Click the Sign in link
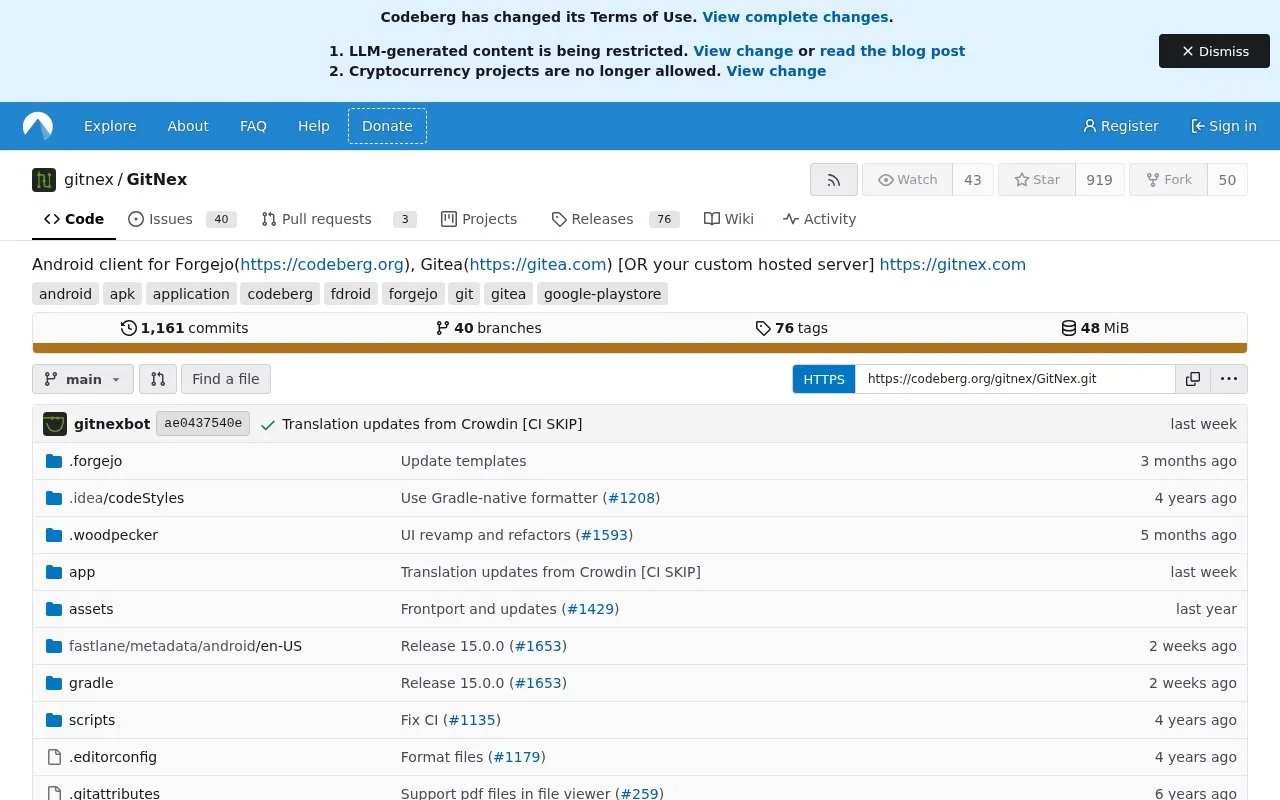Viewport: 1280px width, 800px height. click(1223, 126)
